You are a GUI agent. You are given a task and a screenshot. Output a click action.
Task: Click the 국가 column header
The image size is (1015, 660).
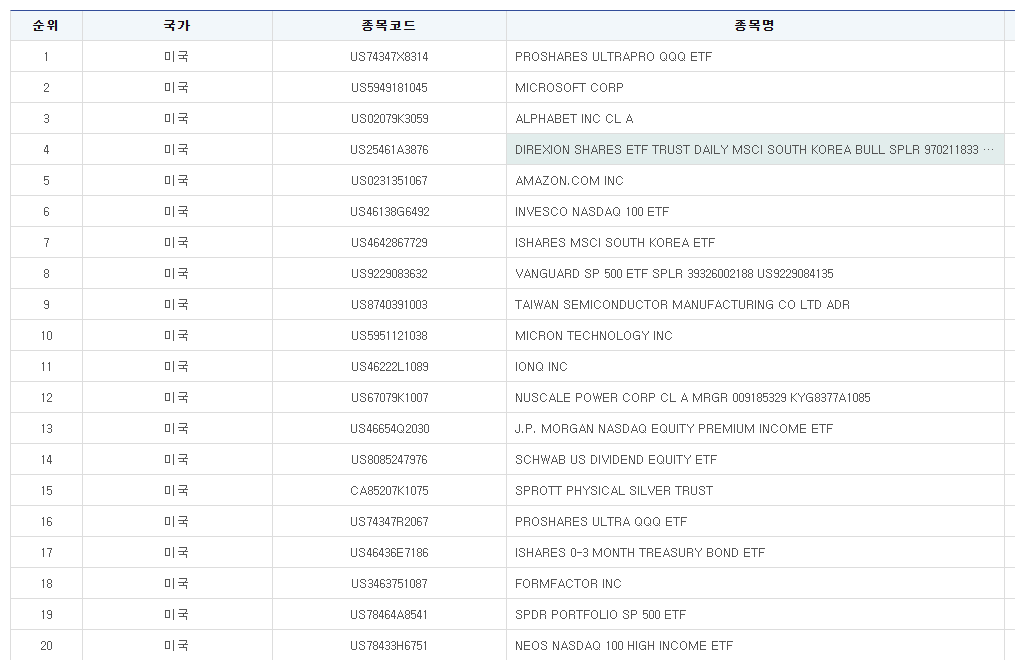(x=177, y=25)
